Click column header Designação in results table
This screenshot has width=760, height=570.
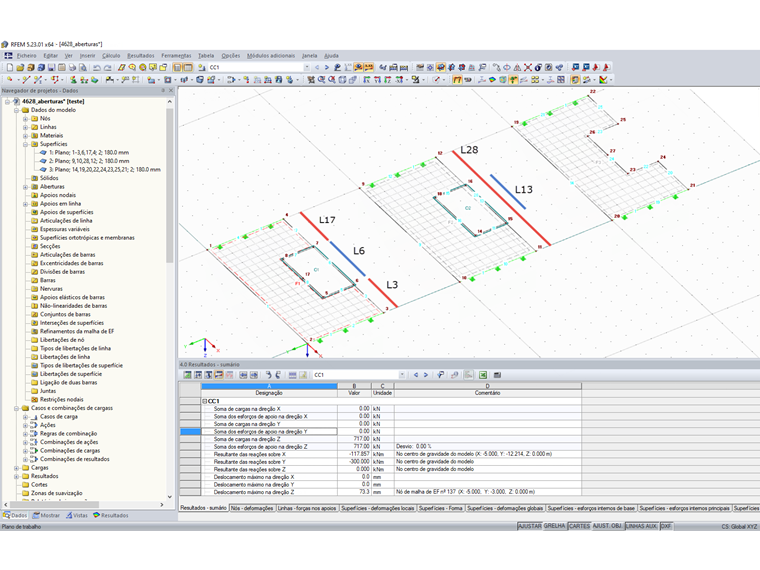(269, 393)
